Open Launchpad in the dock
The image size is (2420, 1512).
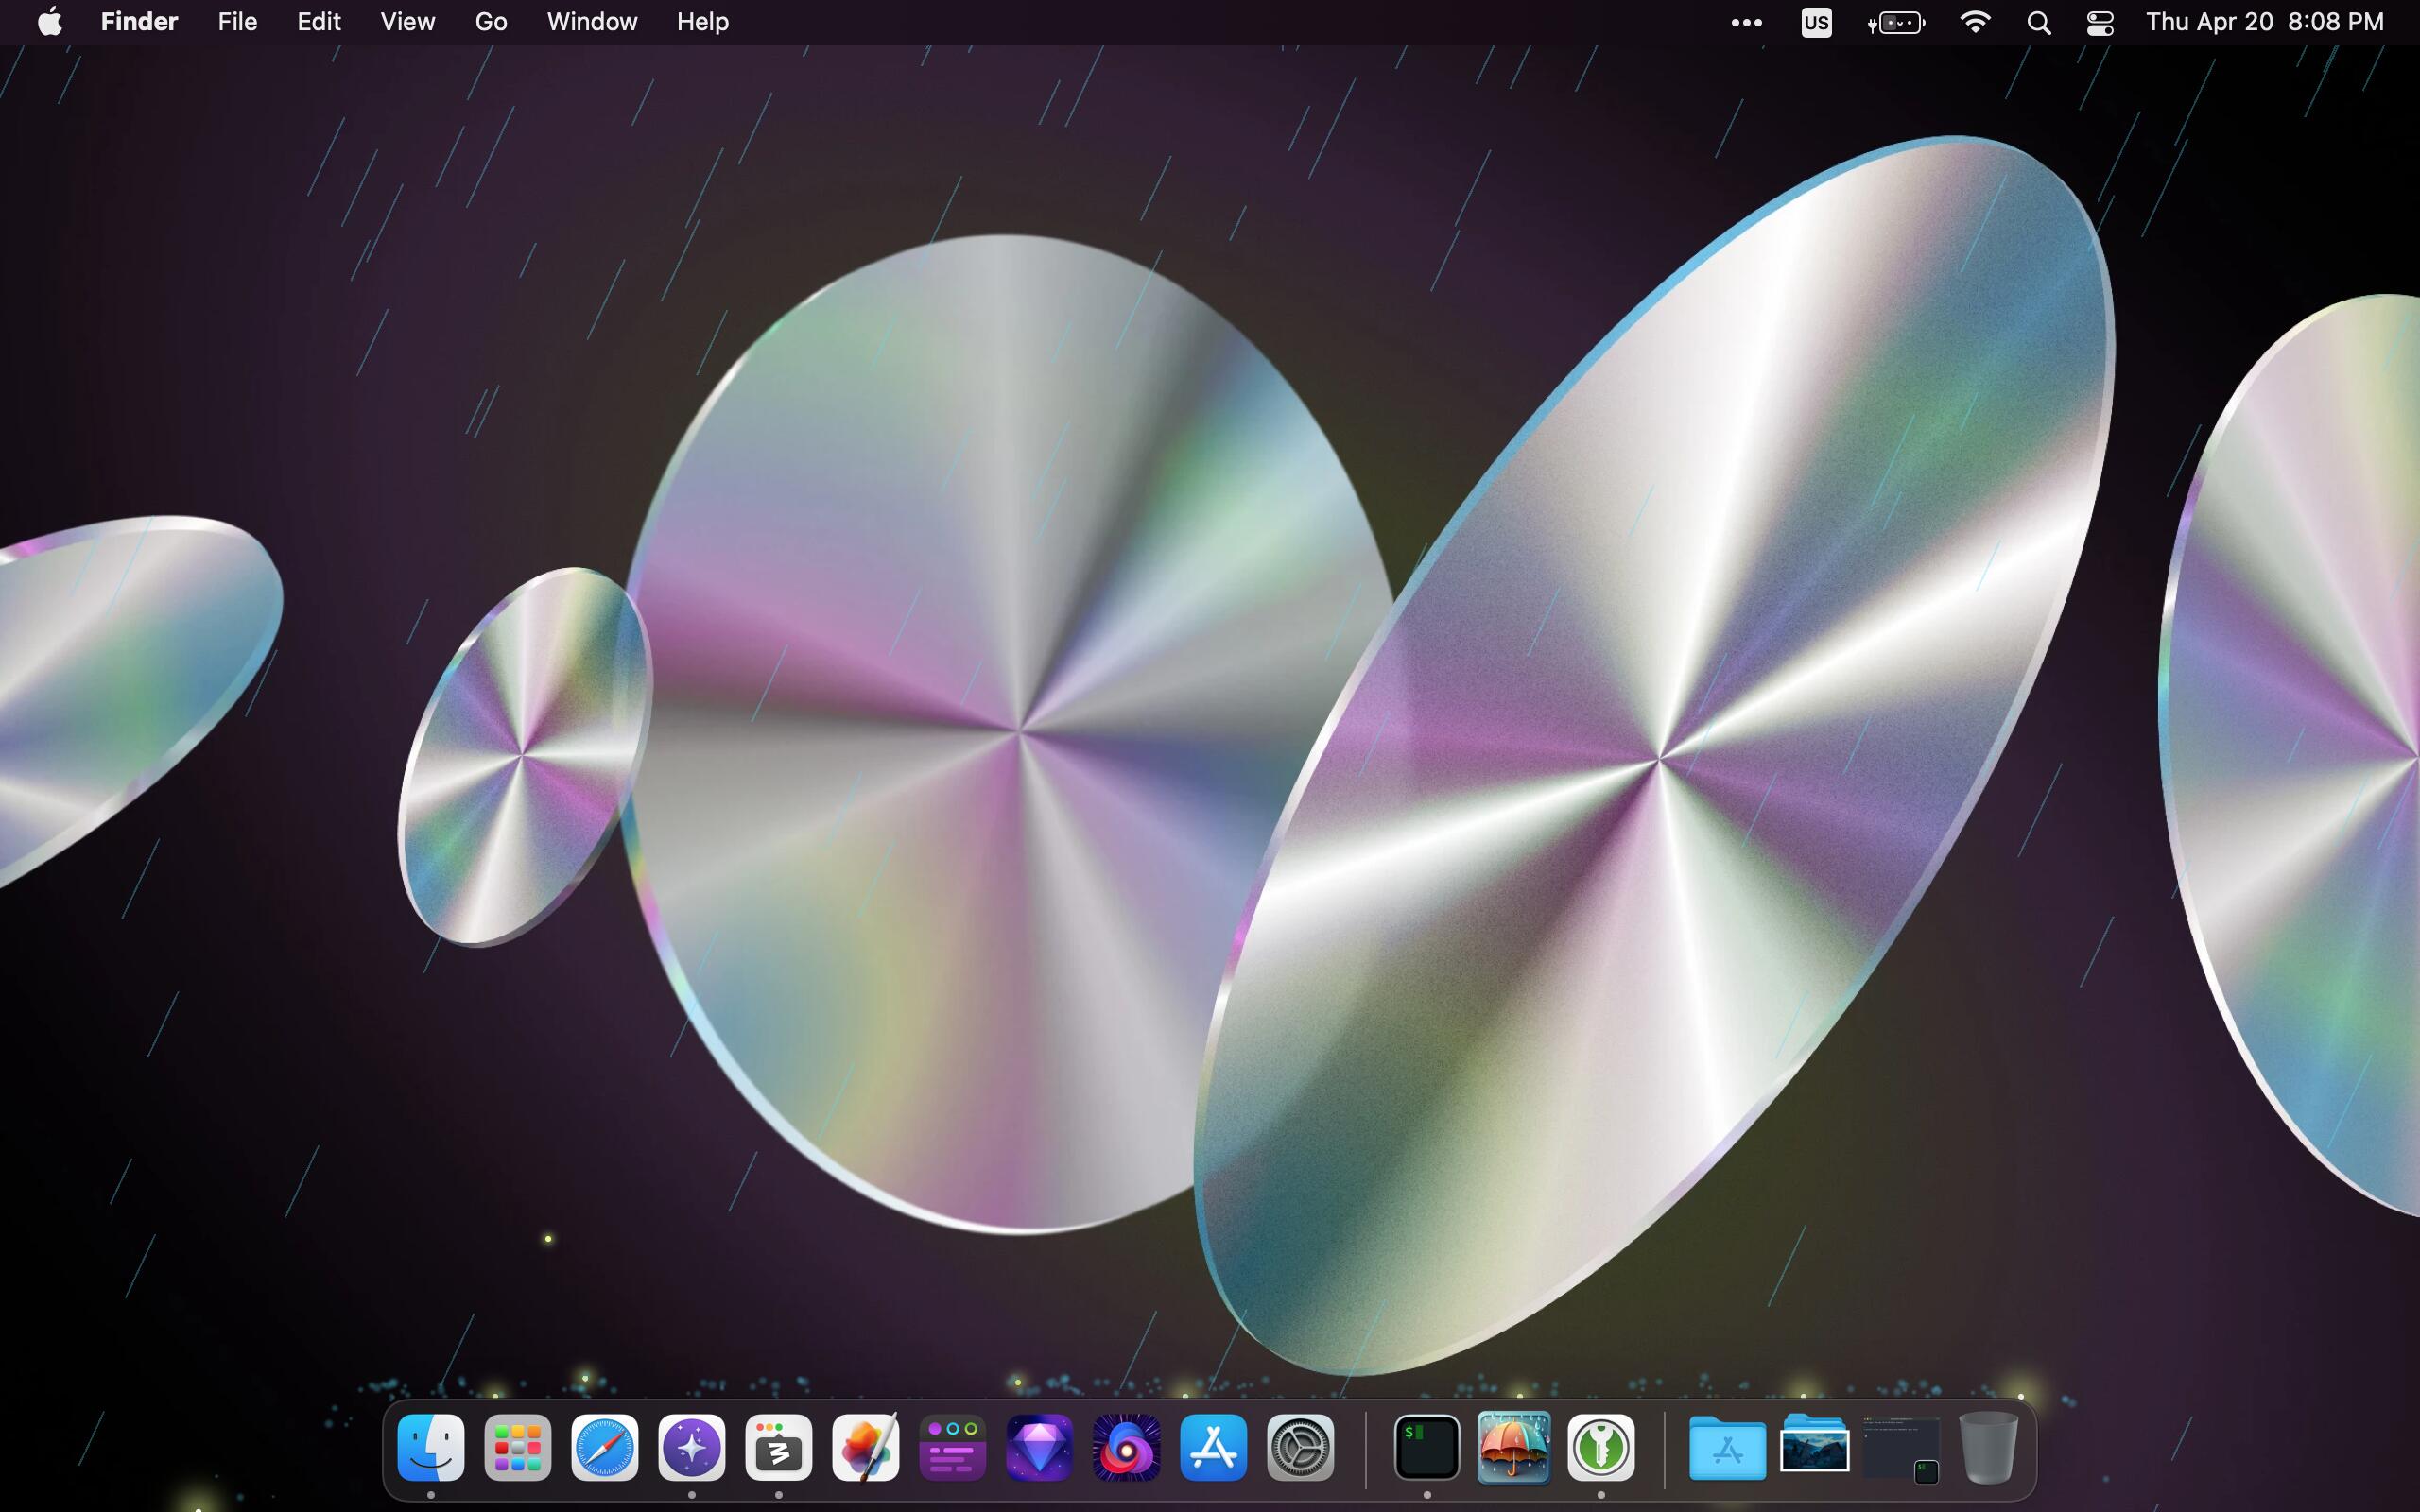[x=517, y=1447]
